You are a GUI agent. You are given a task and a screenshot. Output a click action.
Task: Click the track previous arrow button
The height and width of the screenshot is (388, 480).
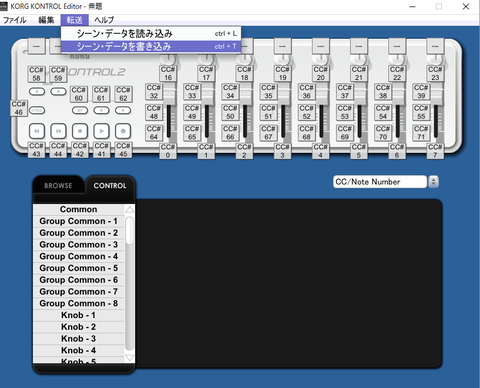coord(37,91)
